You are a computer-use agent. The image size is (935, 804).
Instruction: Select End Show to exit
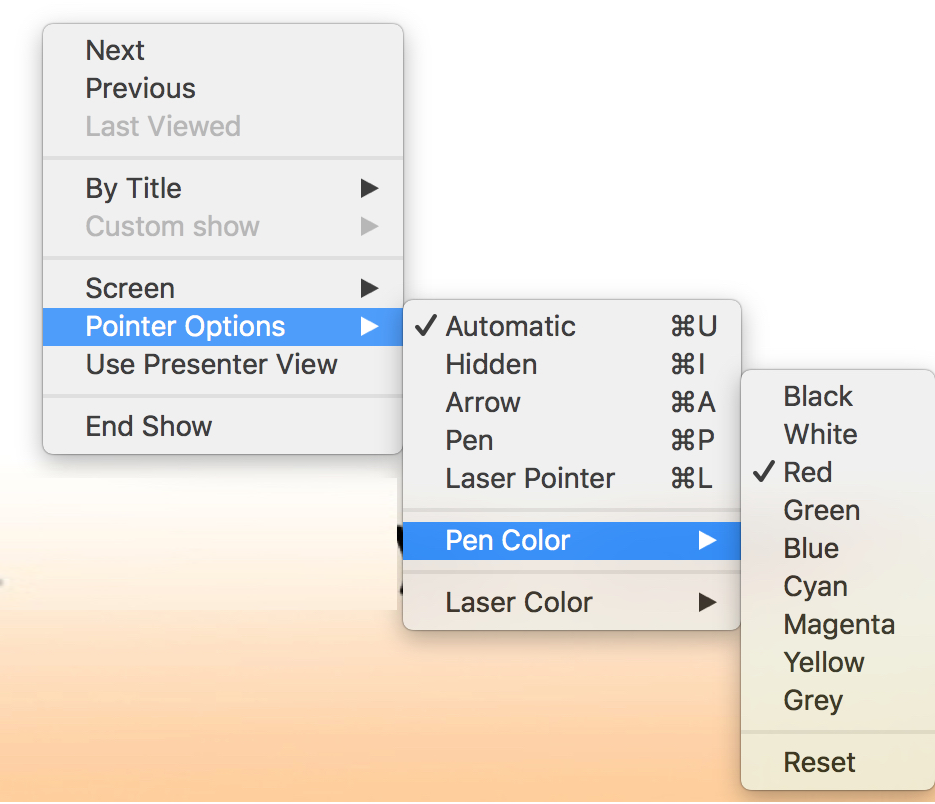[149, 426]
